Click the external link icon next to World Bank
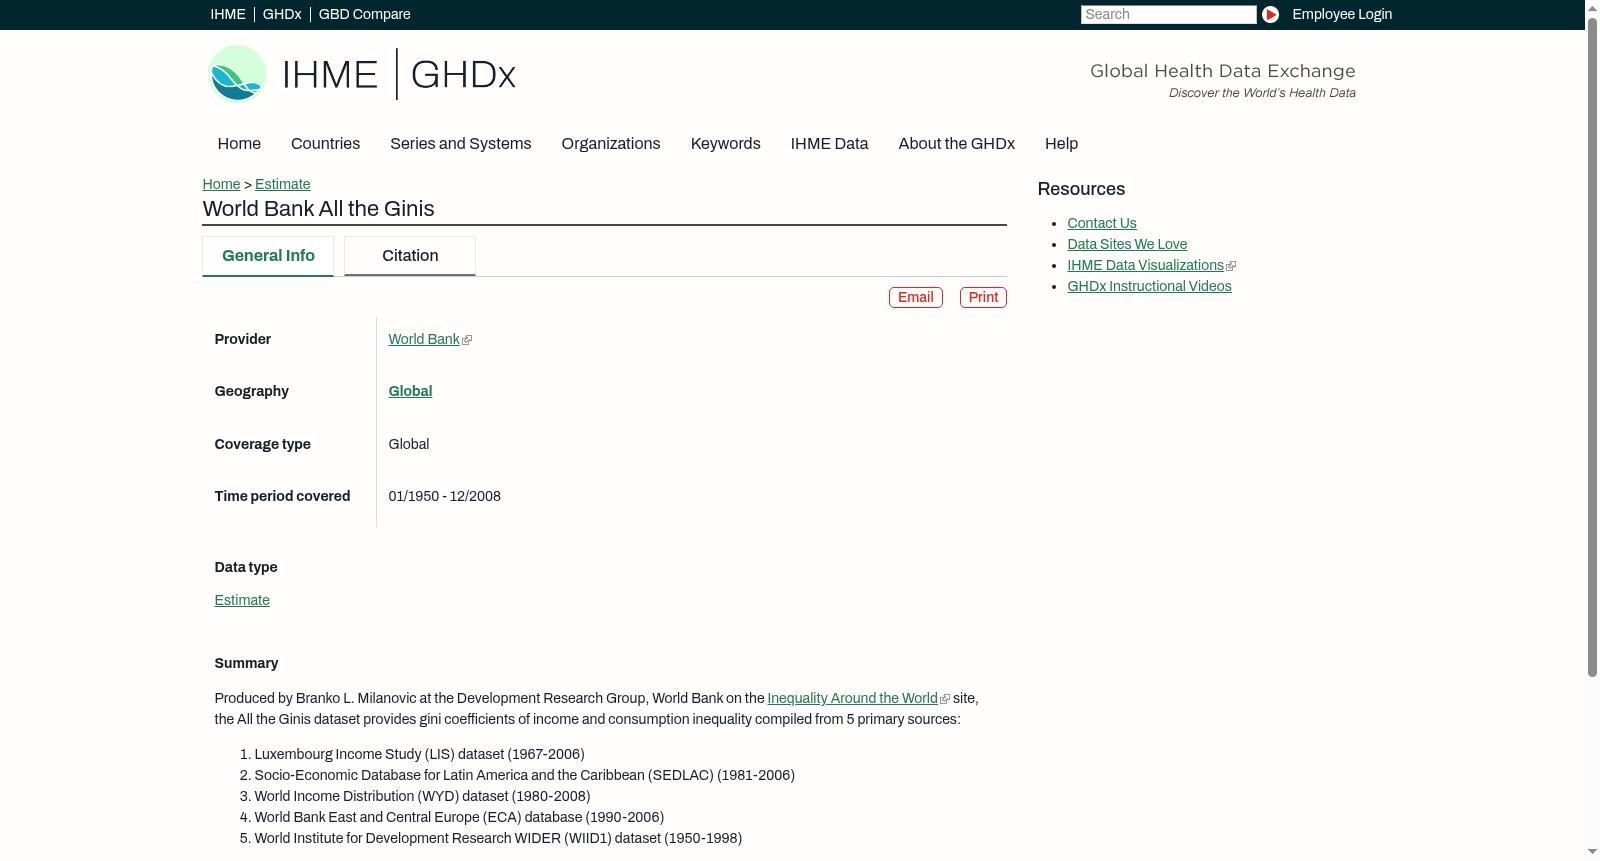 pyautogui.click(x=467, y=340)
